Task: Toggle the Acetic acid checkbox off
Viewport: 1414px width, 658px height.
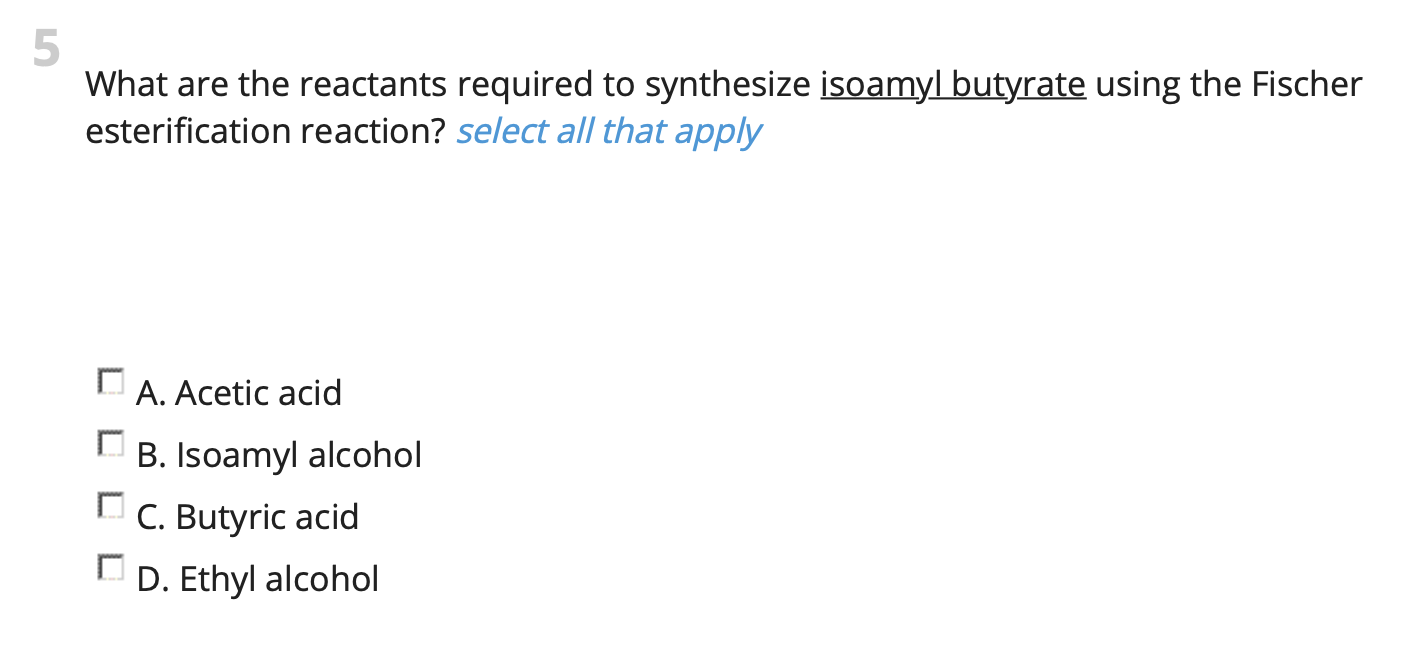Action: tap(110, 382)
